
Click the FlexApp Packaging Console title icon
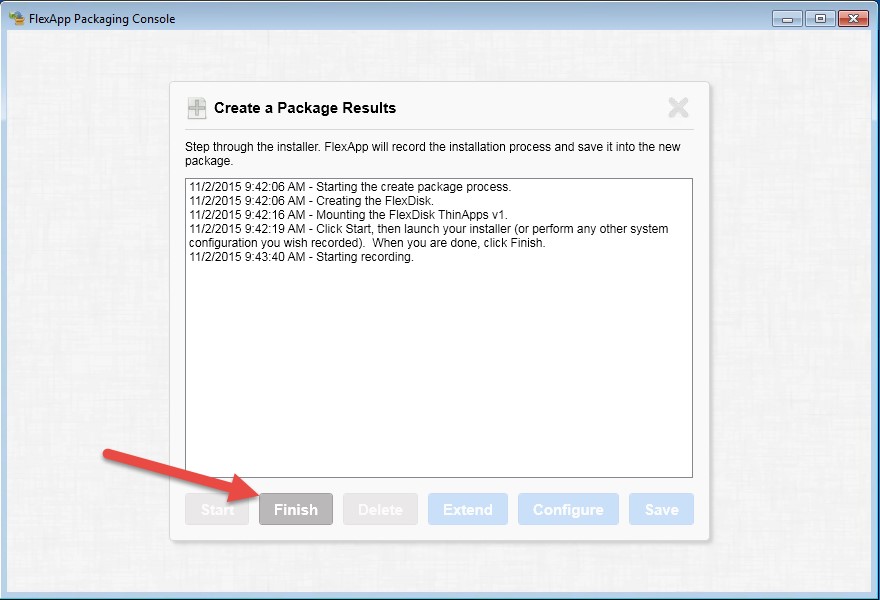[17, 18]
